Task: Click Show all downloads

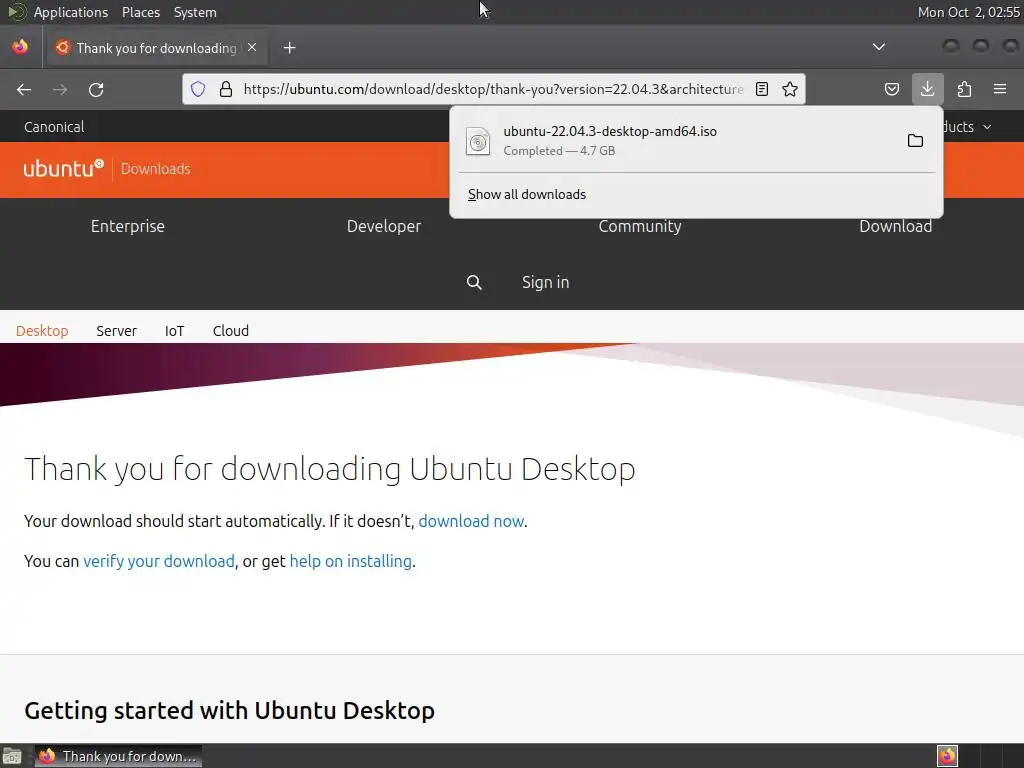Action: click(x=526, y=195)
